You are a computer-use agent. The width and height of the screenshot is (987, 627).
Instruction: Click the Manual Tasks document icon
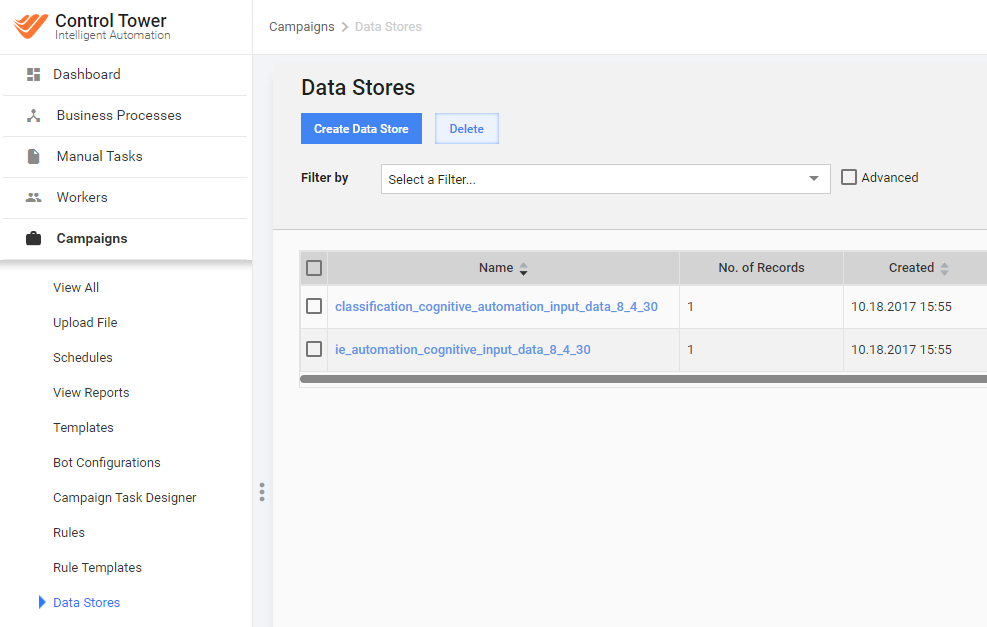(x=33, y=156)
